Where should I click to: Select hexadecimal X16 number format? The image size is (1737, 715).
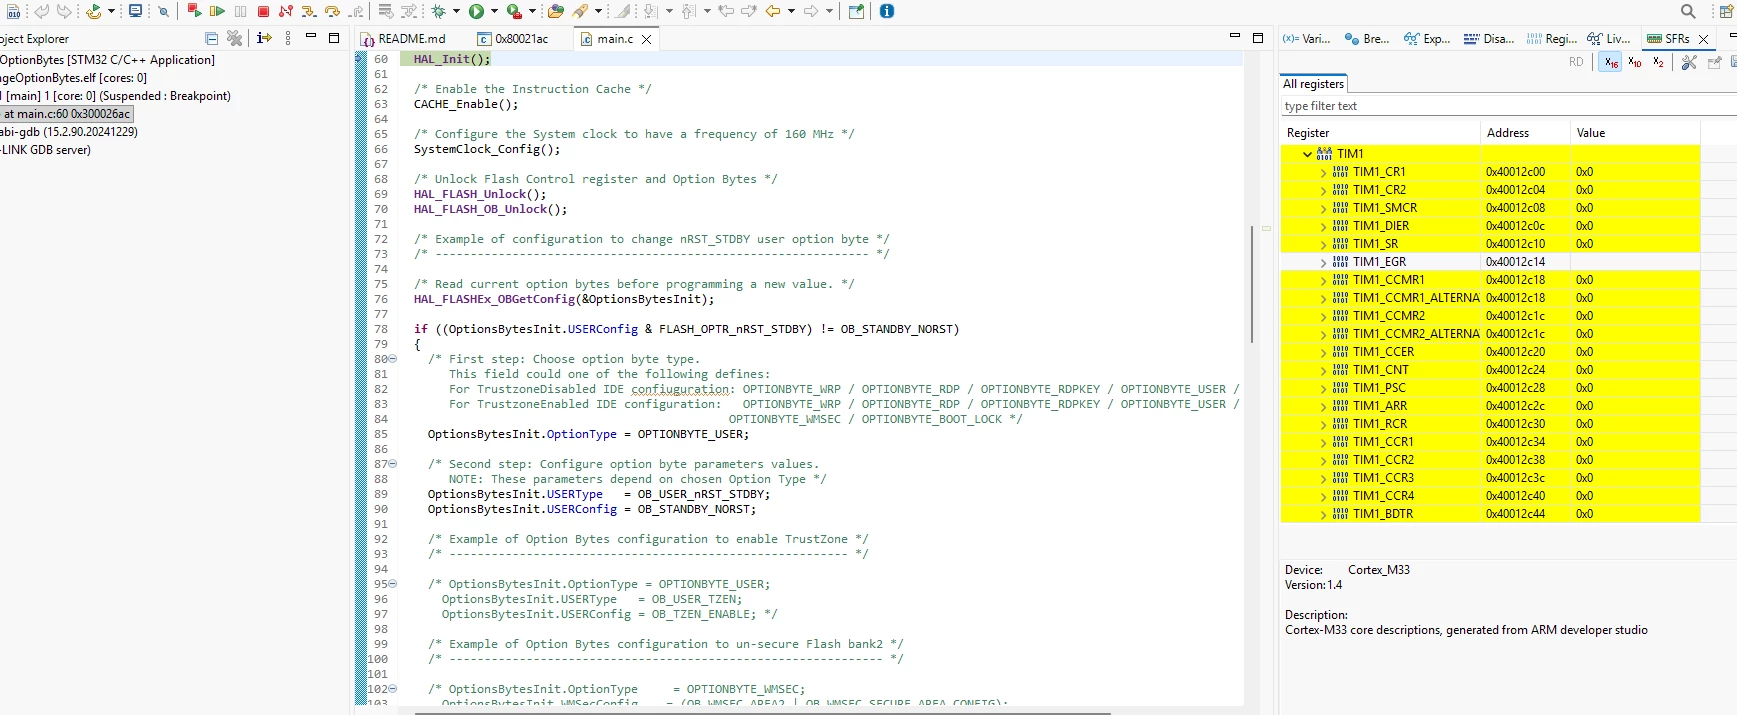(1611, 62)
